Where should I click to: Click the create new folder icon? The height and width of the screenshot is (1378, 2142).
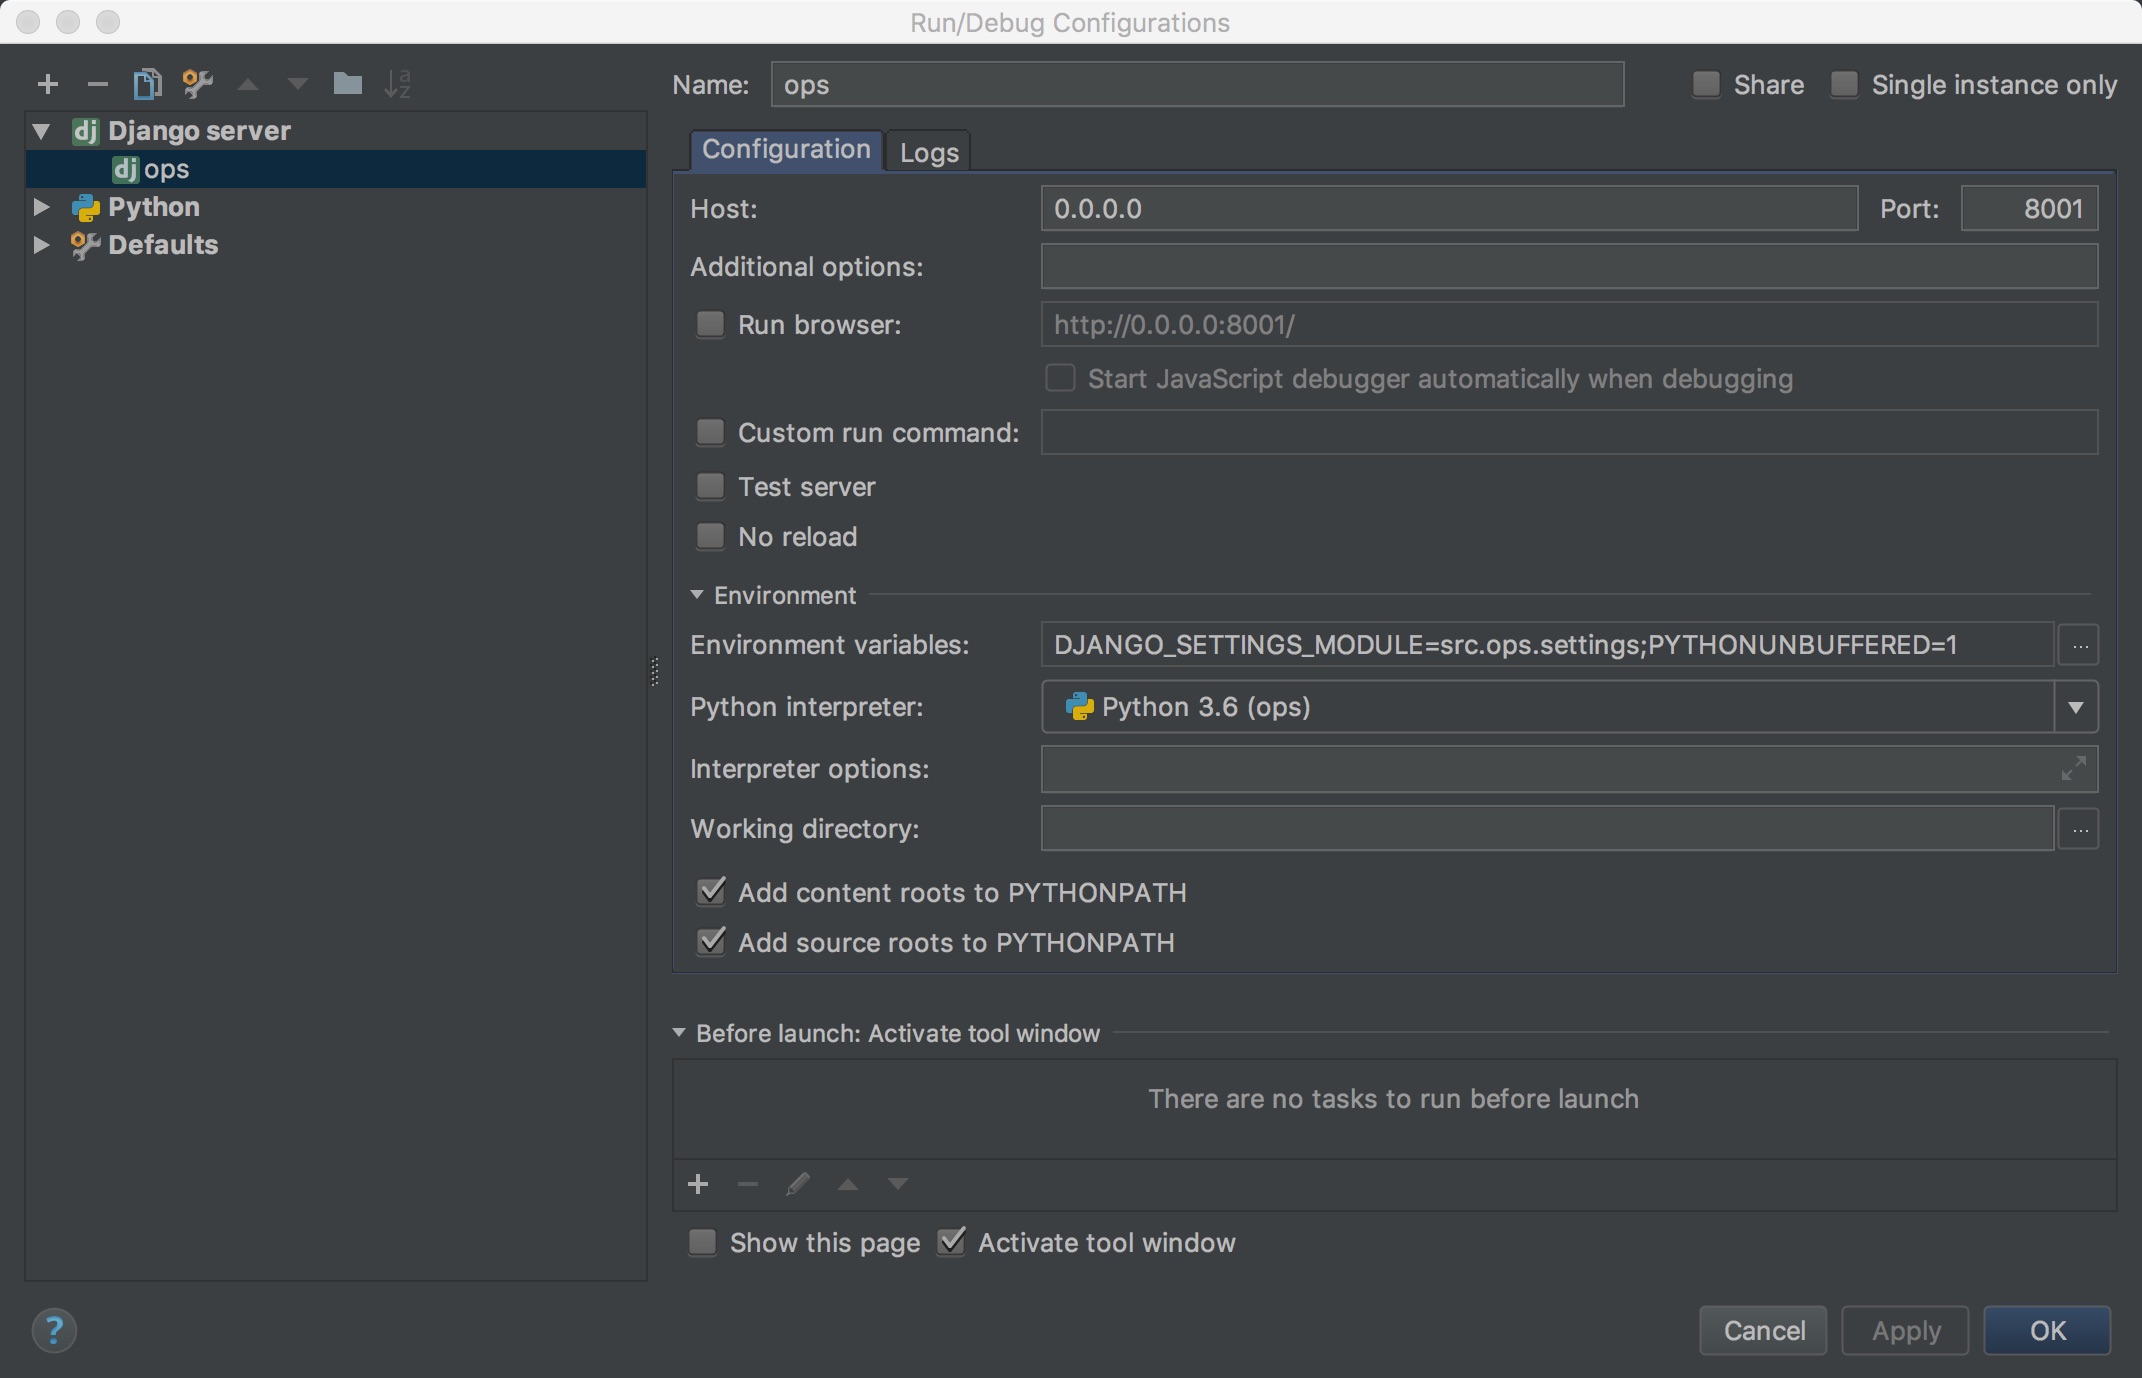pyautogui.click(x=347, y=84)
